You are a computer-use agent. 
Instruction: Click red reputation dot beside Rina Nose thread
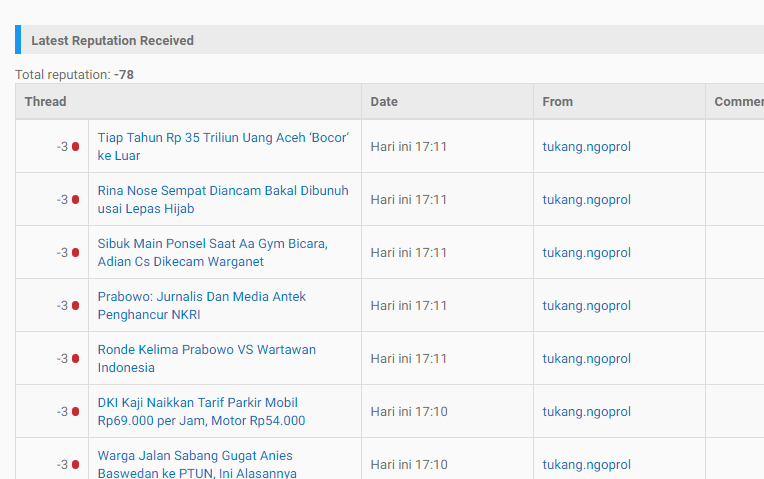[76, 200]
